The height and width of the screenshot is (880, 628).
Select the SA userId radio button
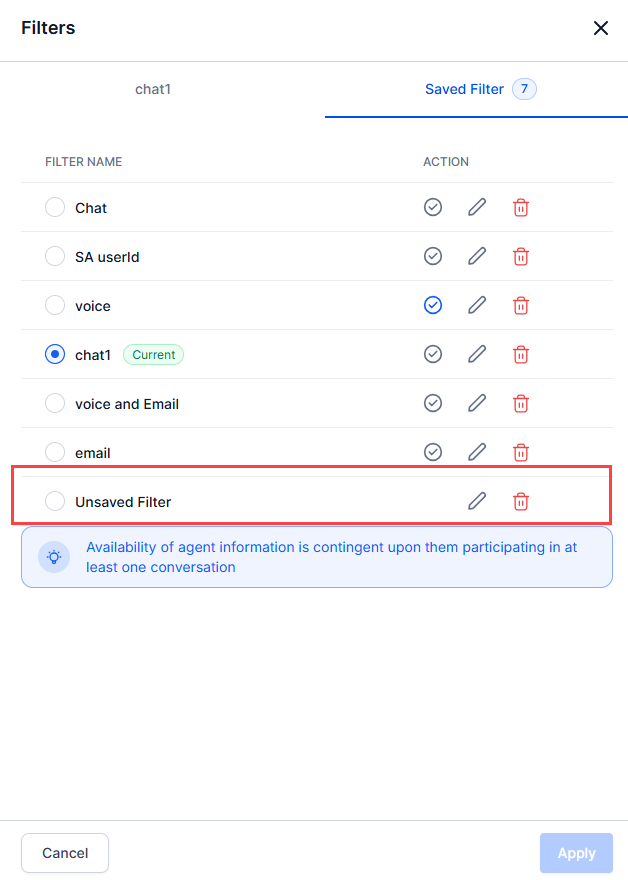(55, 256)
